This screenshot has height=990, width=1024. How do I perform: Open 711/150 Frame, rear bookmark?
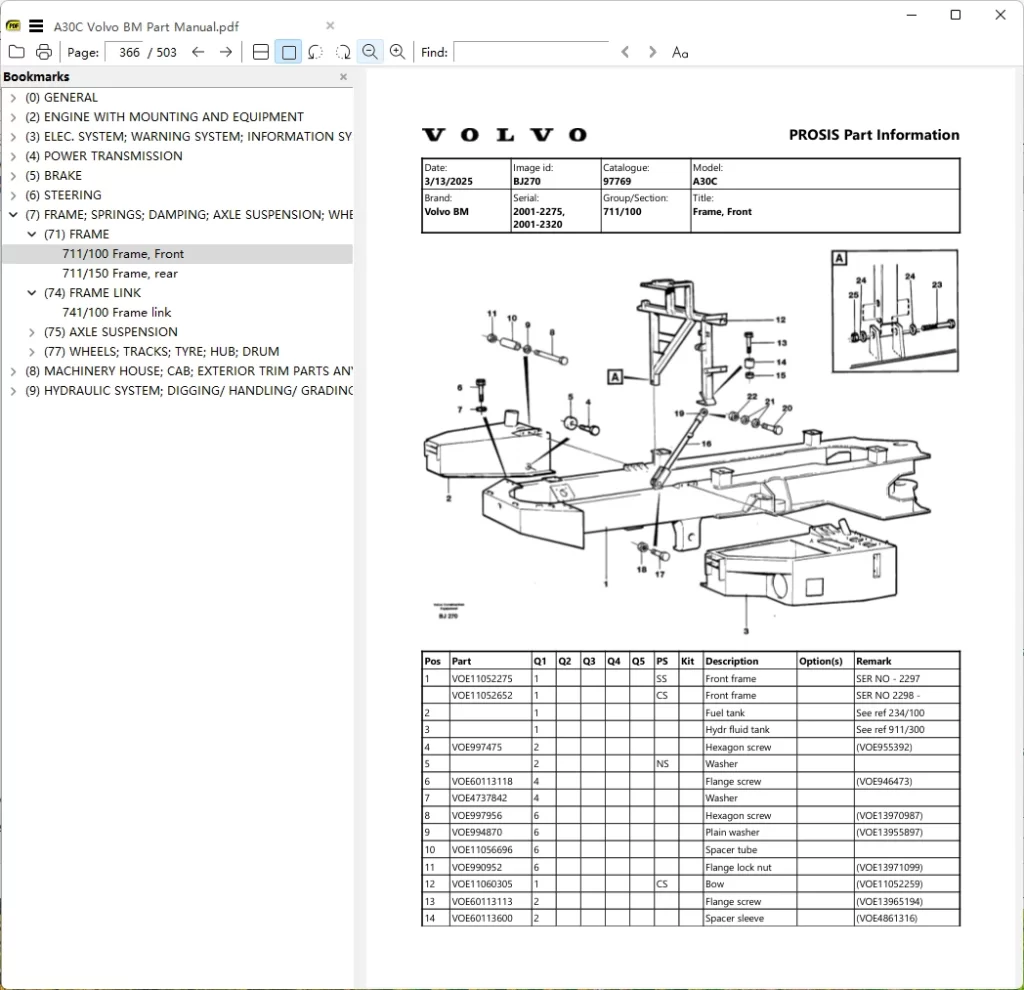[120, 273]
